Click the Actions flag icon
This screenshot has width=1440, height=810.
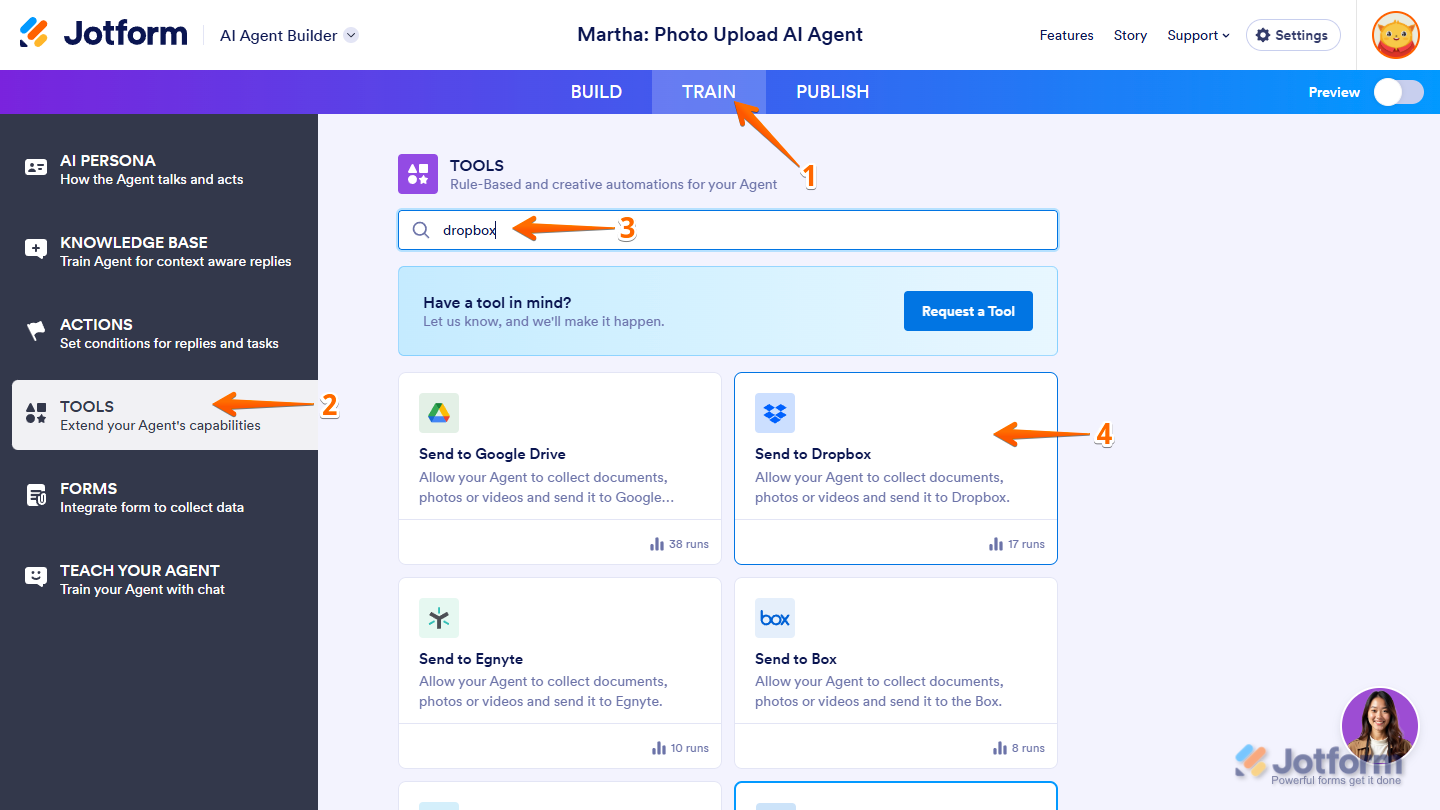(x=36, y=332)
